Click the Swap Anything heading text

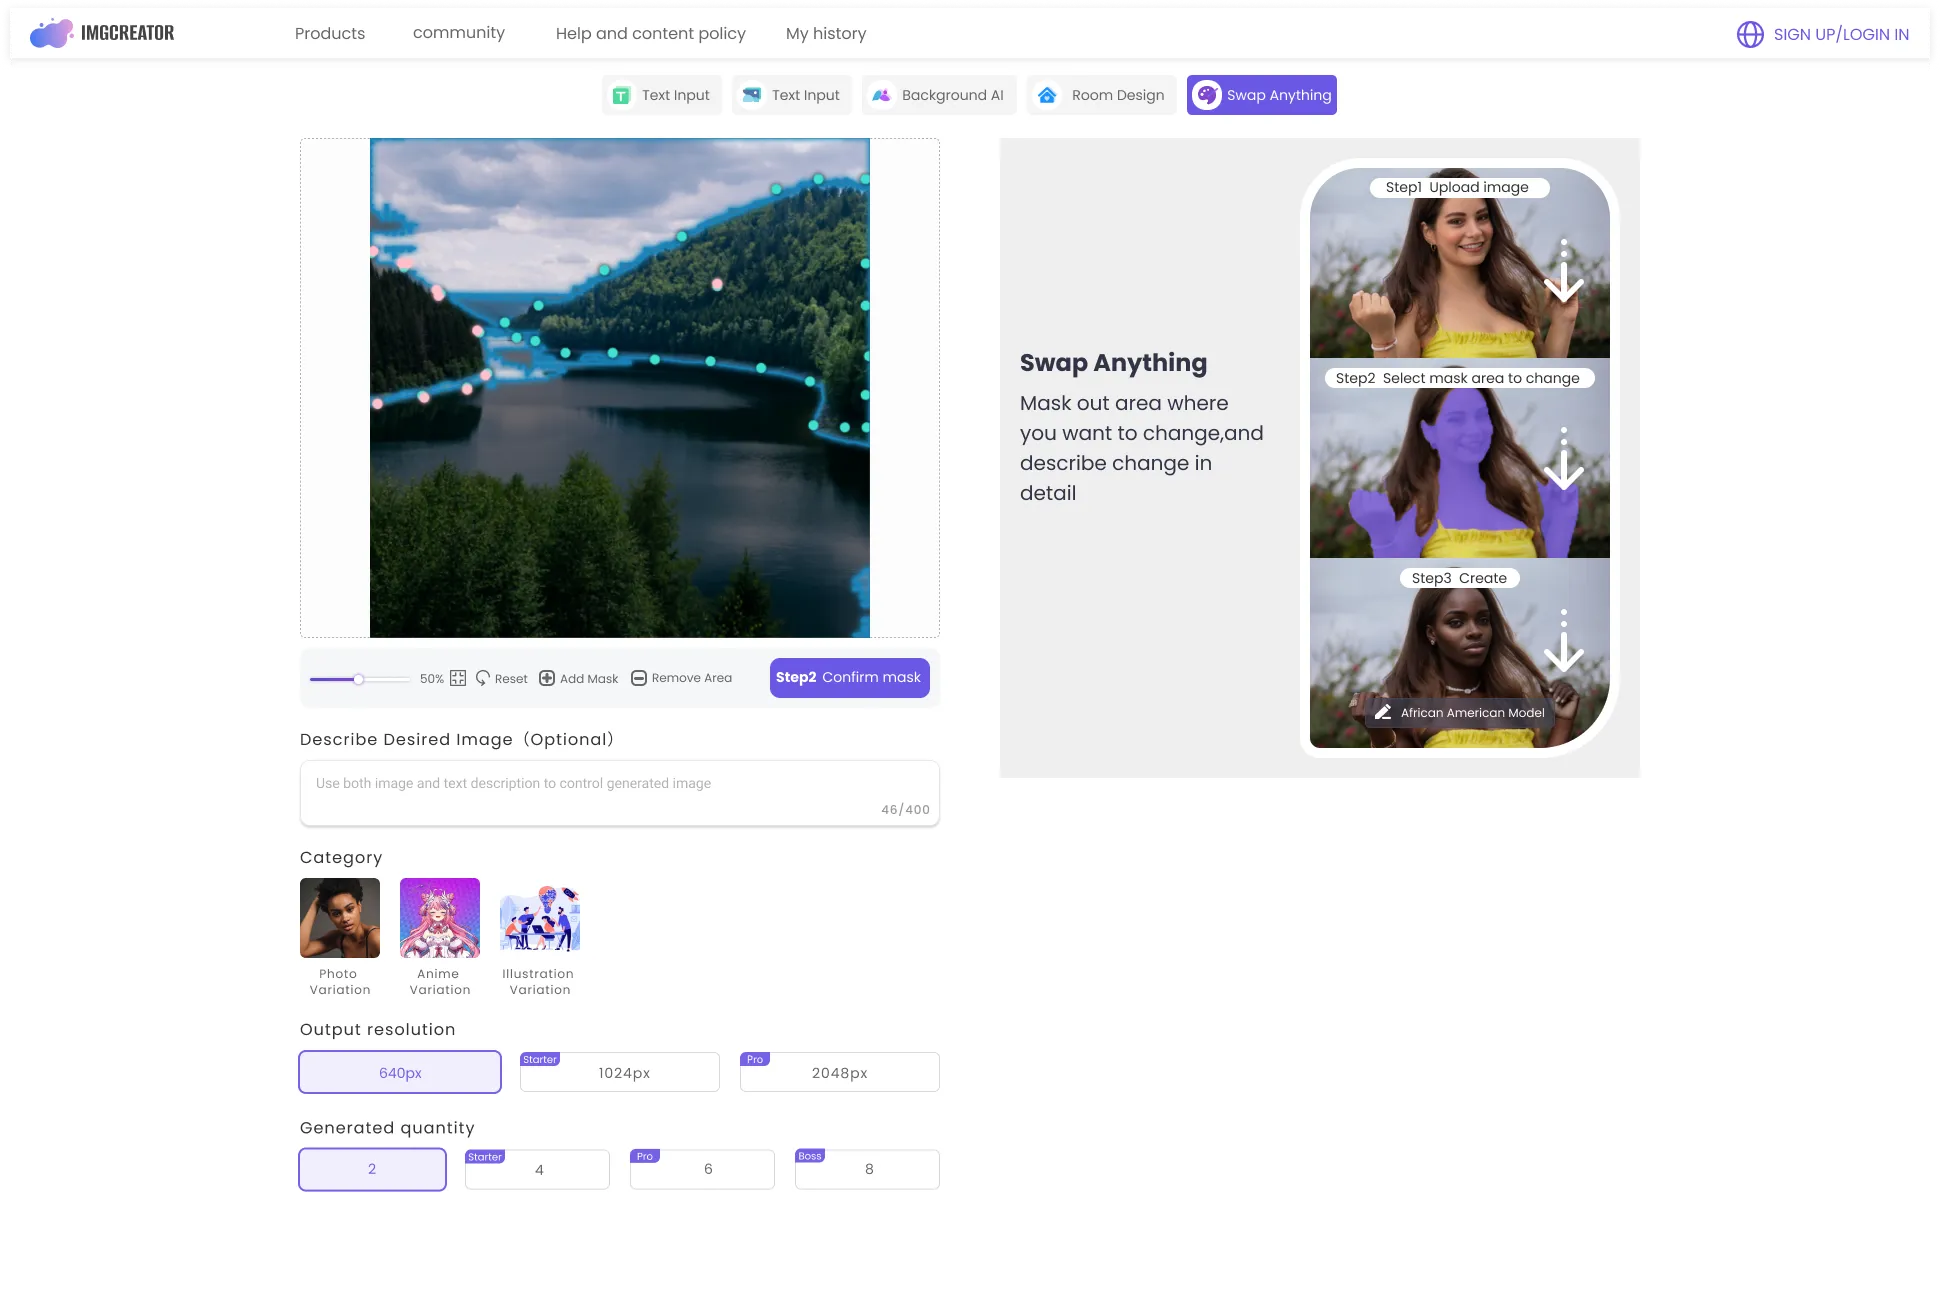[1113, 363]
